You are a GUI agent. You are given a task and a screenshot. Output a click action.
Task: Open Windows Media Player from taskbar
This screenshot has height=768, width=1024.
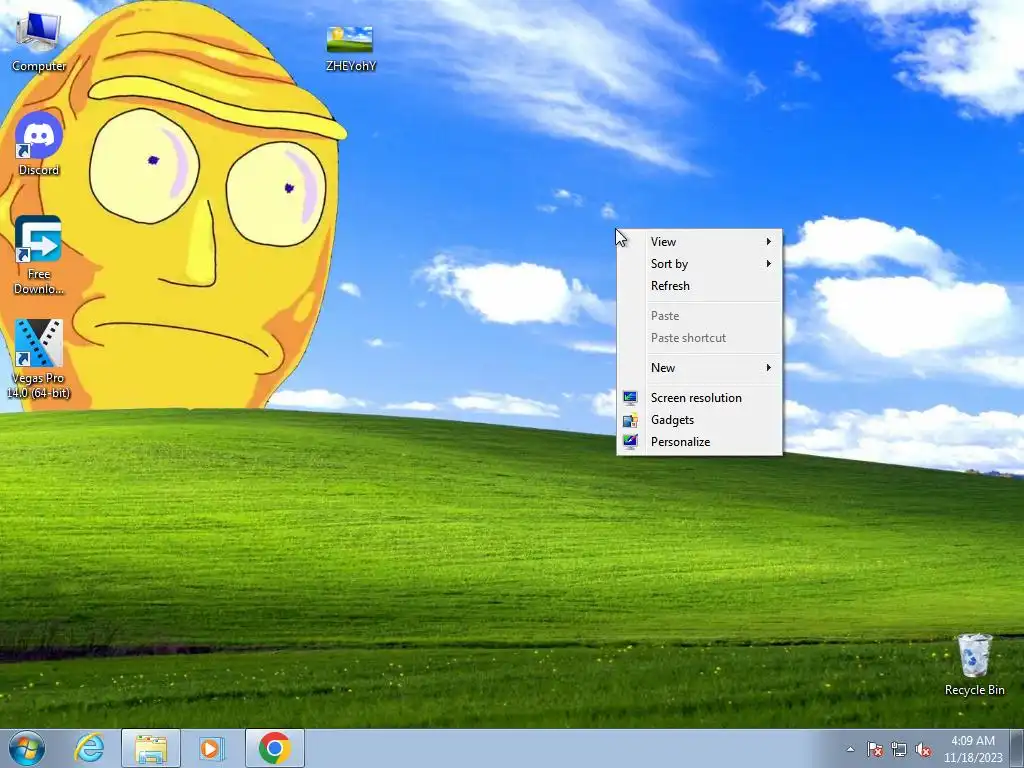(x=211, y=748)
